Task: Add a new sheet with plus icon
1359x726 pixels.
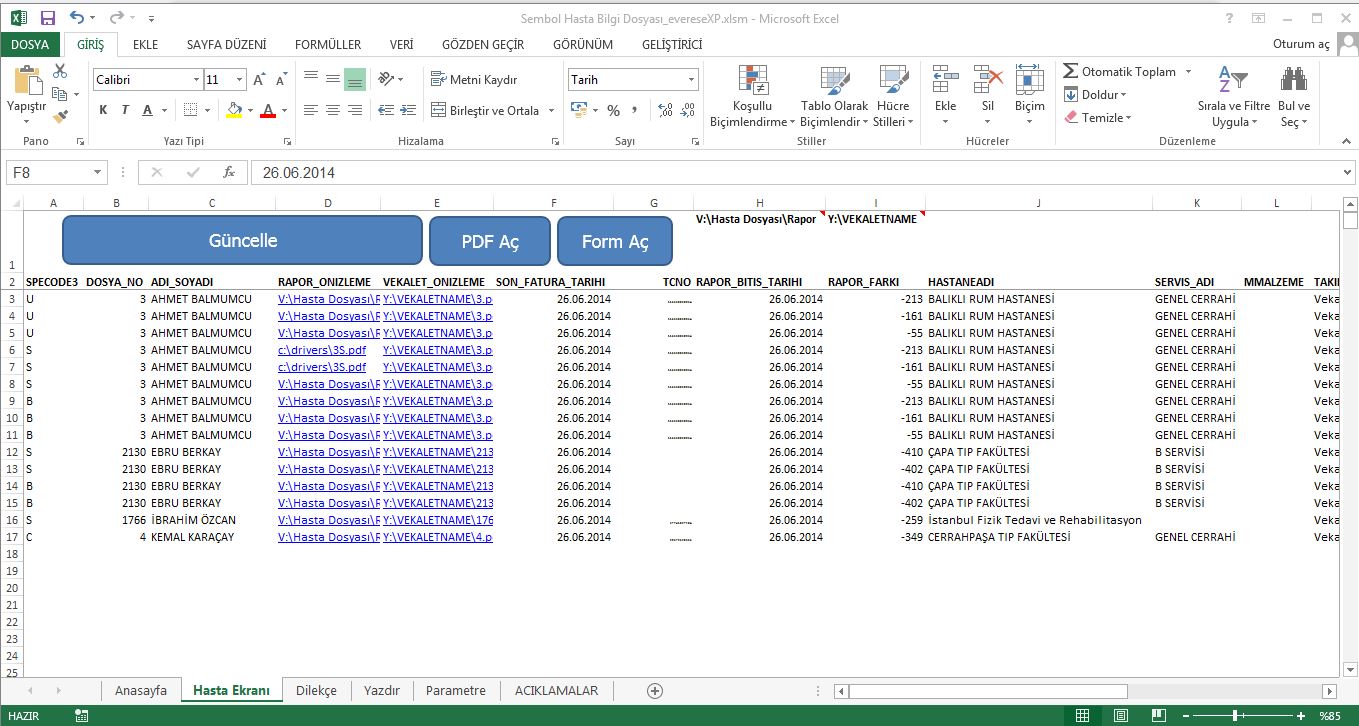Action: coord(655,690)
